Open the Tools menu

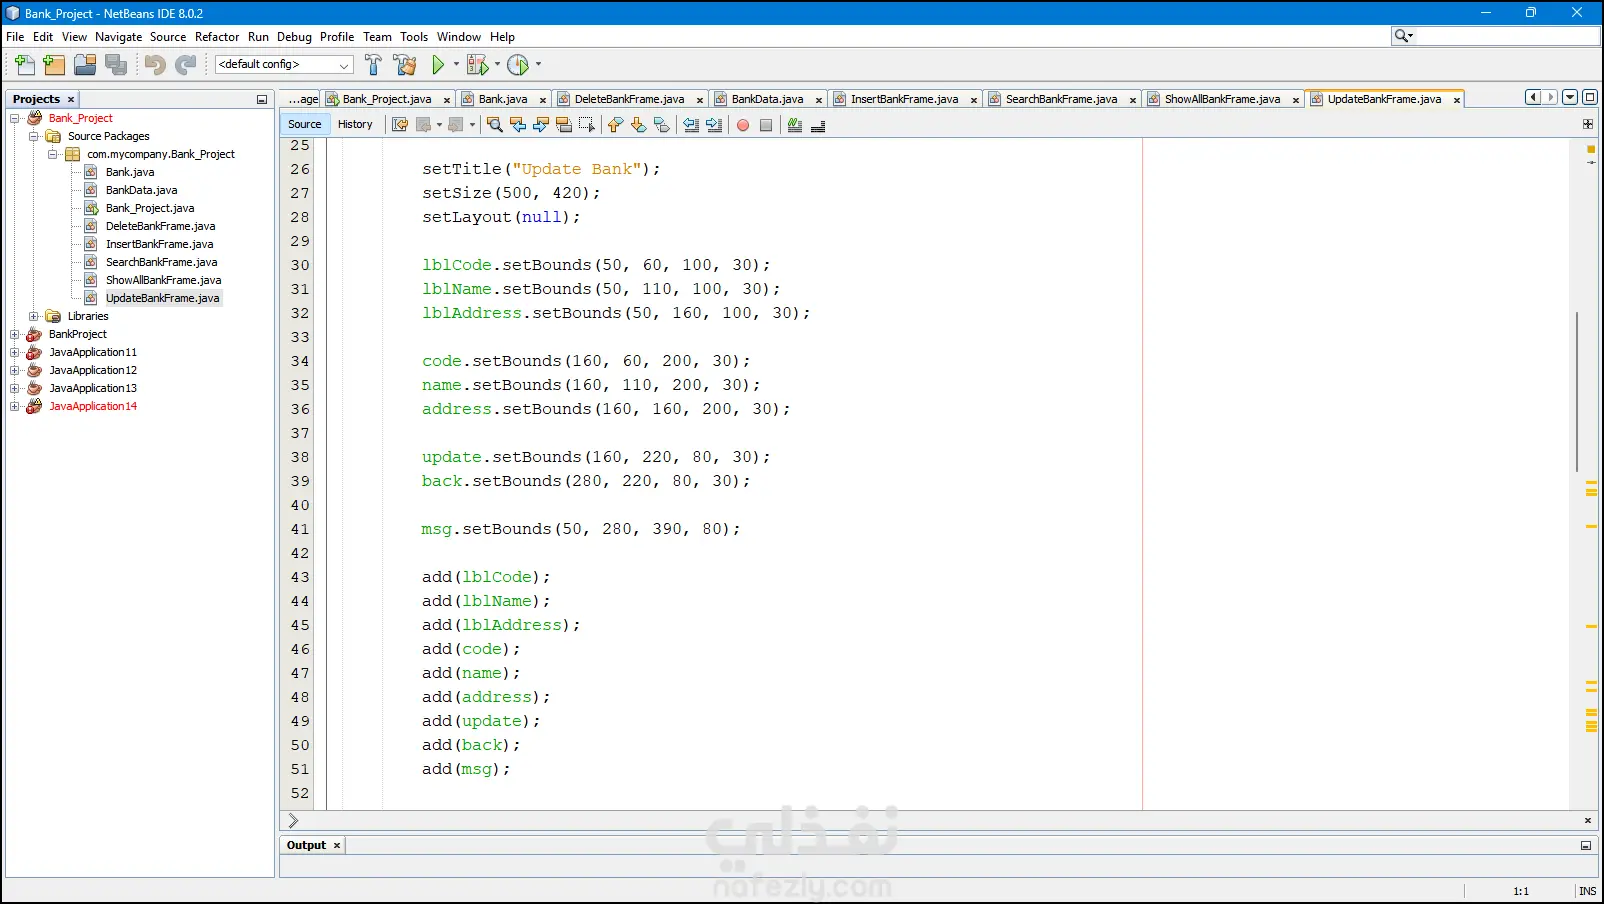coord(414,37)
